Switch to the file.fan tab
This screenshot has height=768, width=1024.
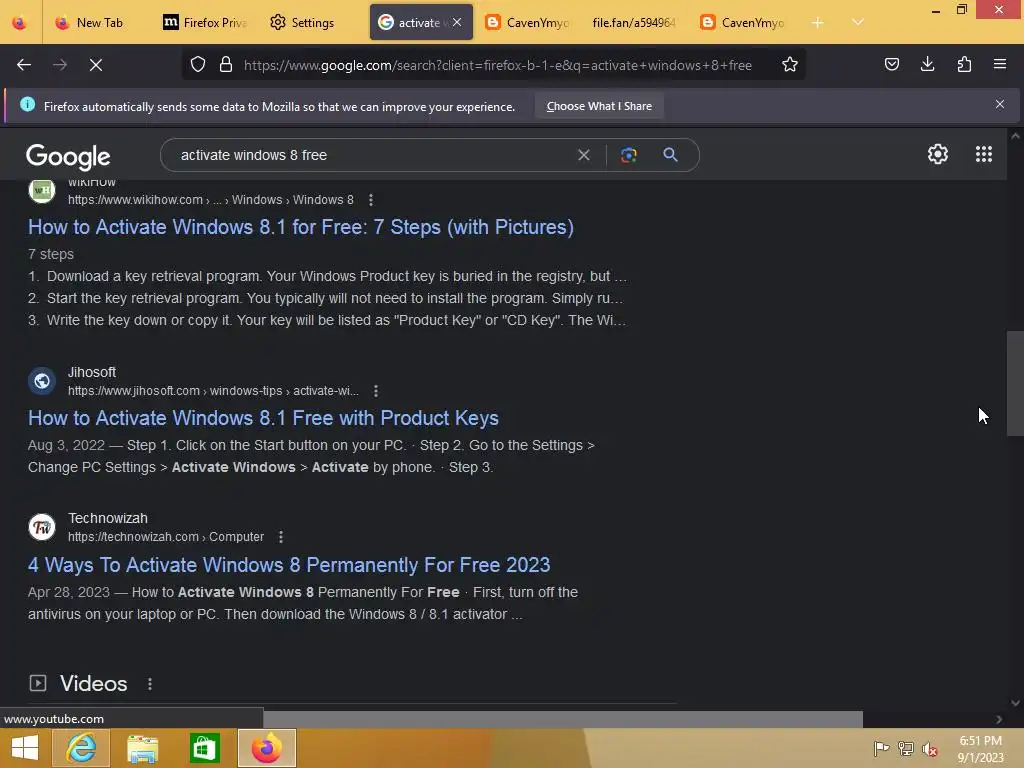634,22
